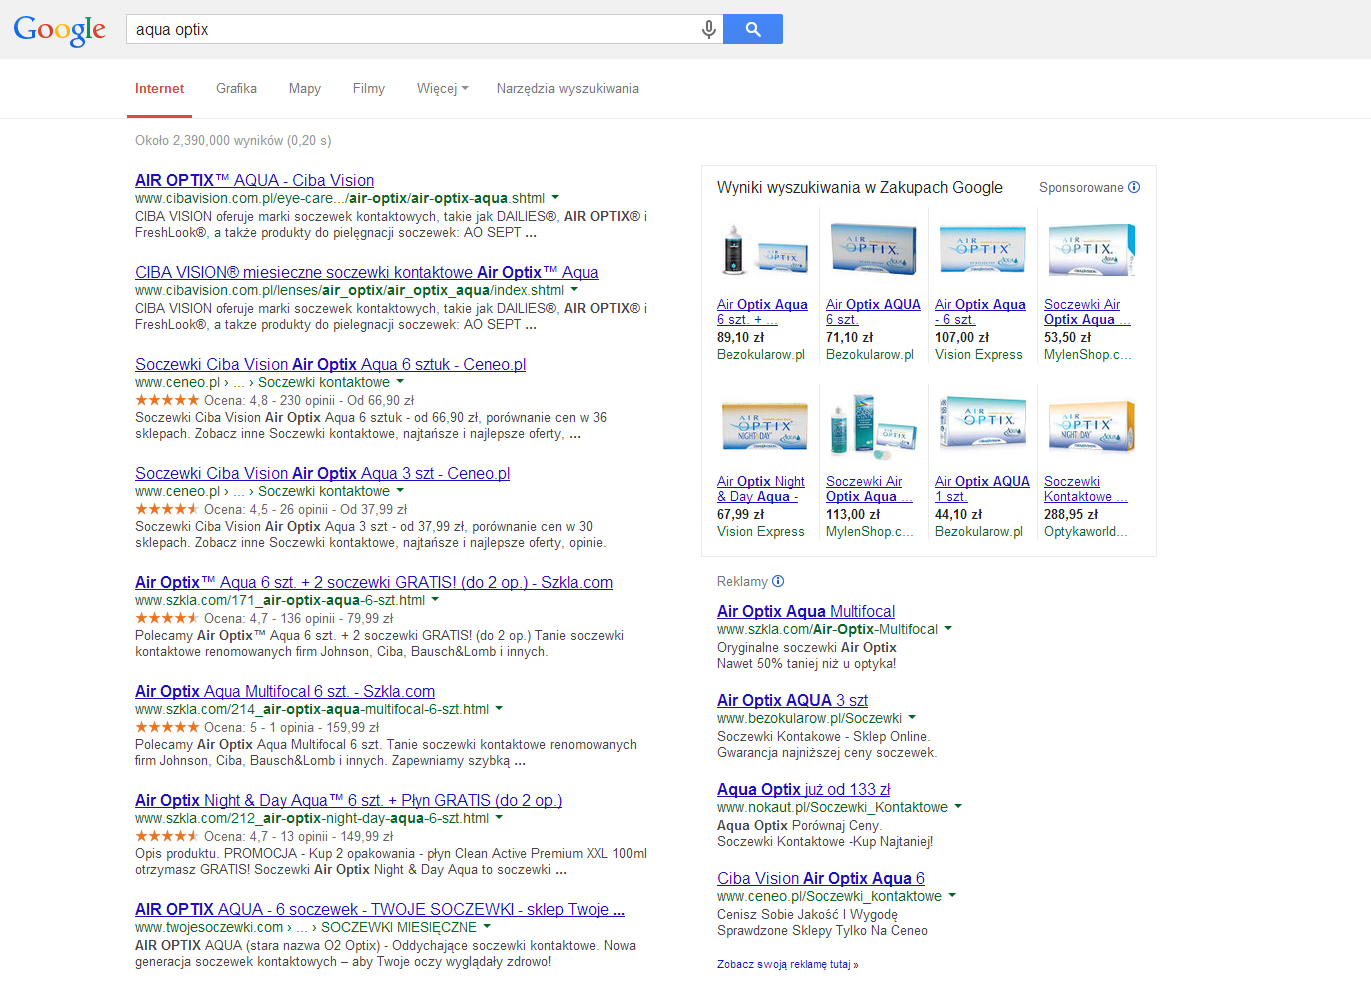This screenshot has height=985, width=1371.
Task: Click result count text Około 2,390,000 wyników
Action: point(233,141)
